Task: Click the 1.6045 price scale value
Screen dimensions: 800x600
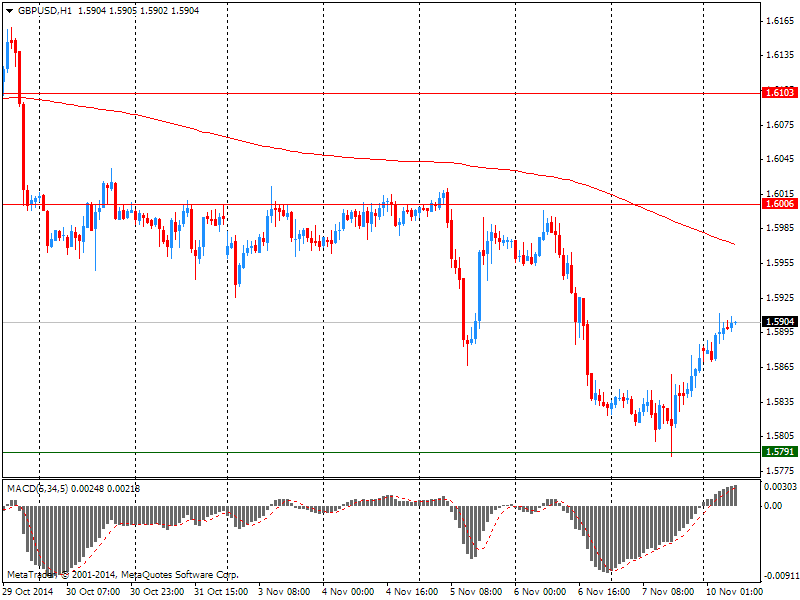Action: point(780,159)
